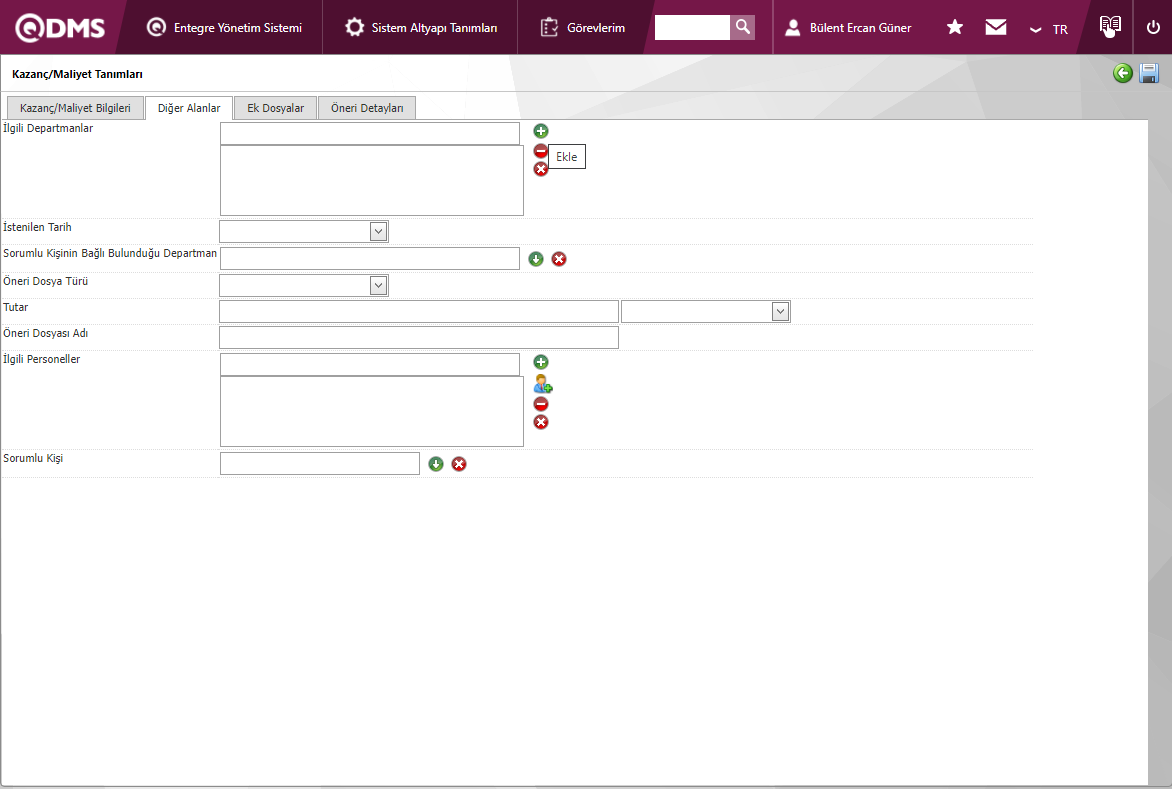
Task: Open the mail envelope icon
Action: [996, 28]
